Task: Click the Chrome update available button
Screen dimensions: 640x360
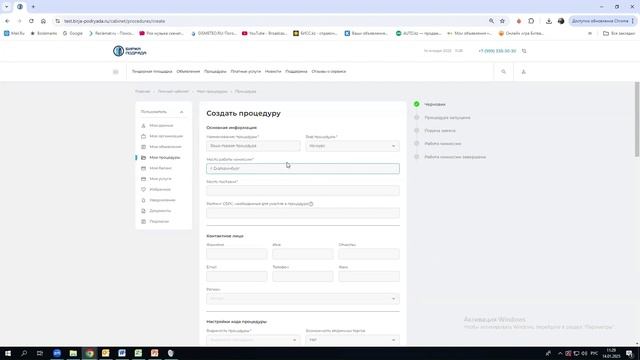Action: coord(602,21)
